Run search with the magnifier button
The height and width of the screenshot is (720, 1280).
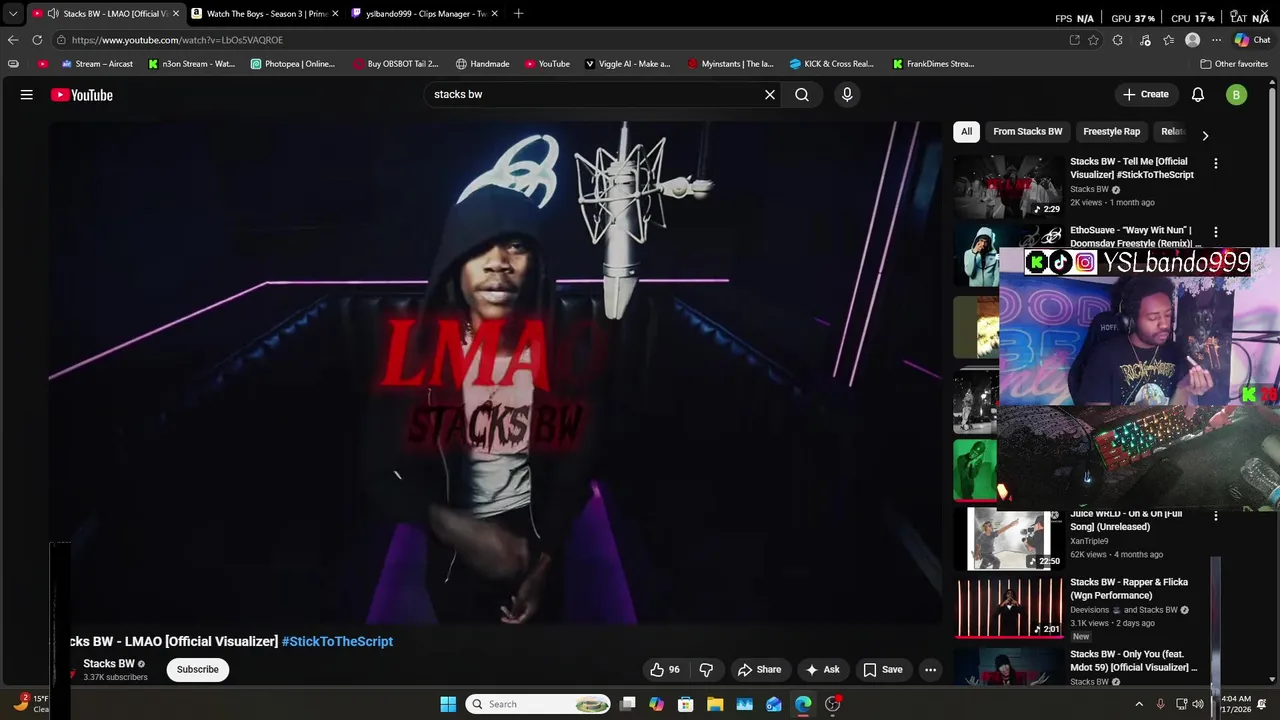click(802, 95)
